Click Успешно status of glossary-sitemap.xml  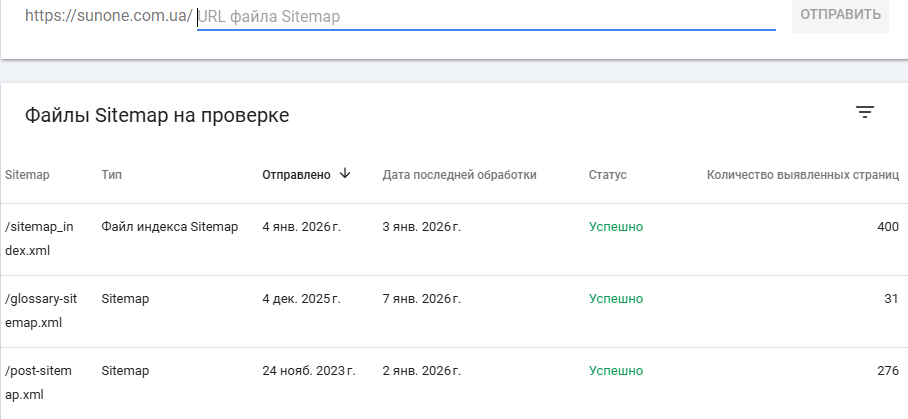[615, 299]
